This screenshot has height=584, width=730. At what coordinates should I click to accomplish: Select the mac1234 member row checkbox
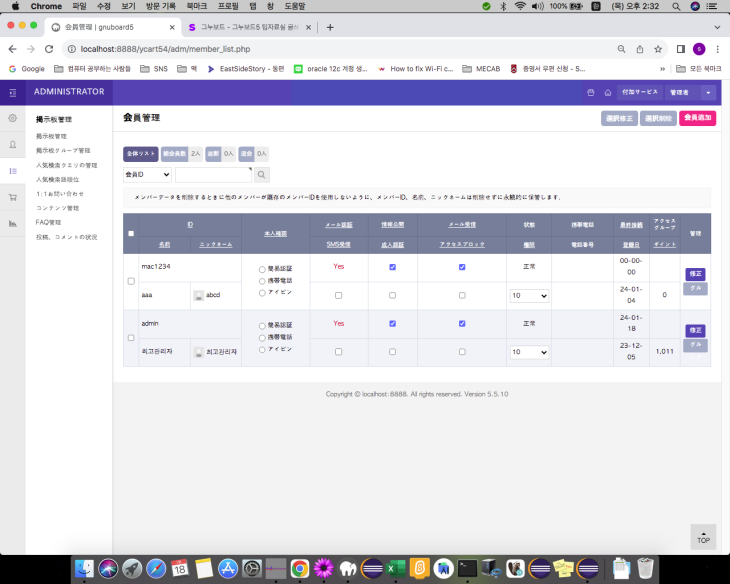pyautogui.click(x=131, y=282)
